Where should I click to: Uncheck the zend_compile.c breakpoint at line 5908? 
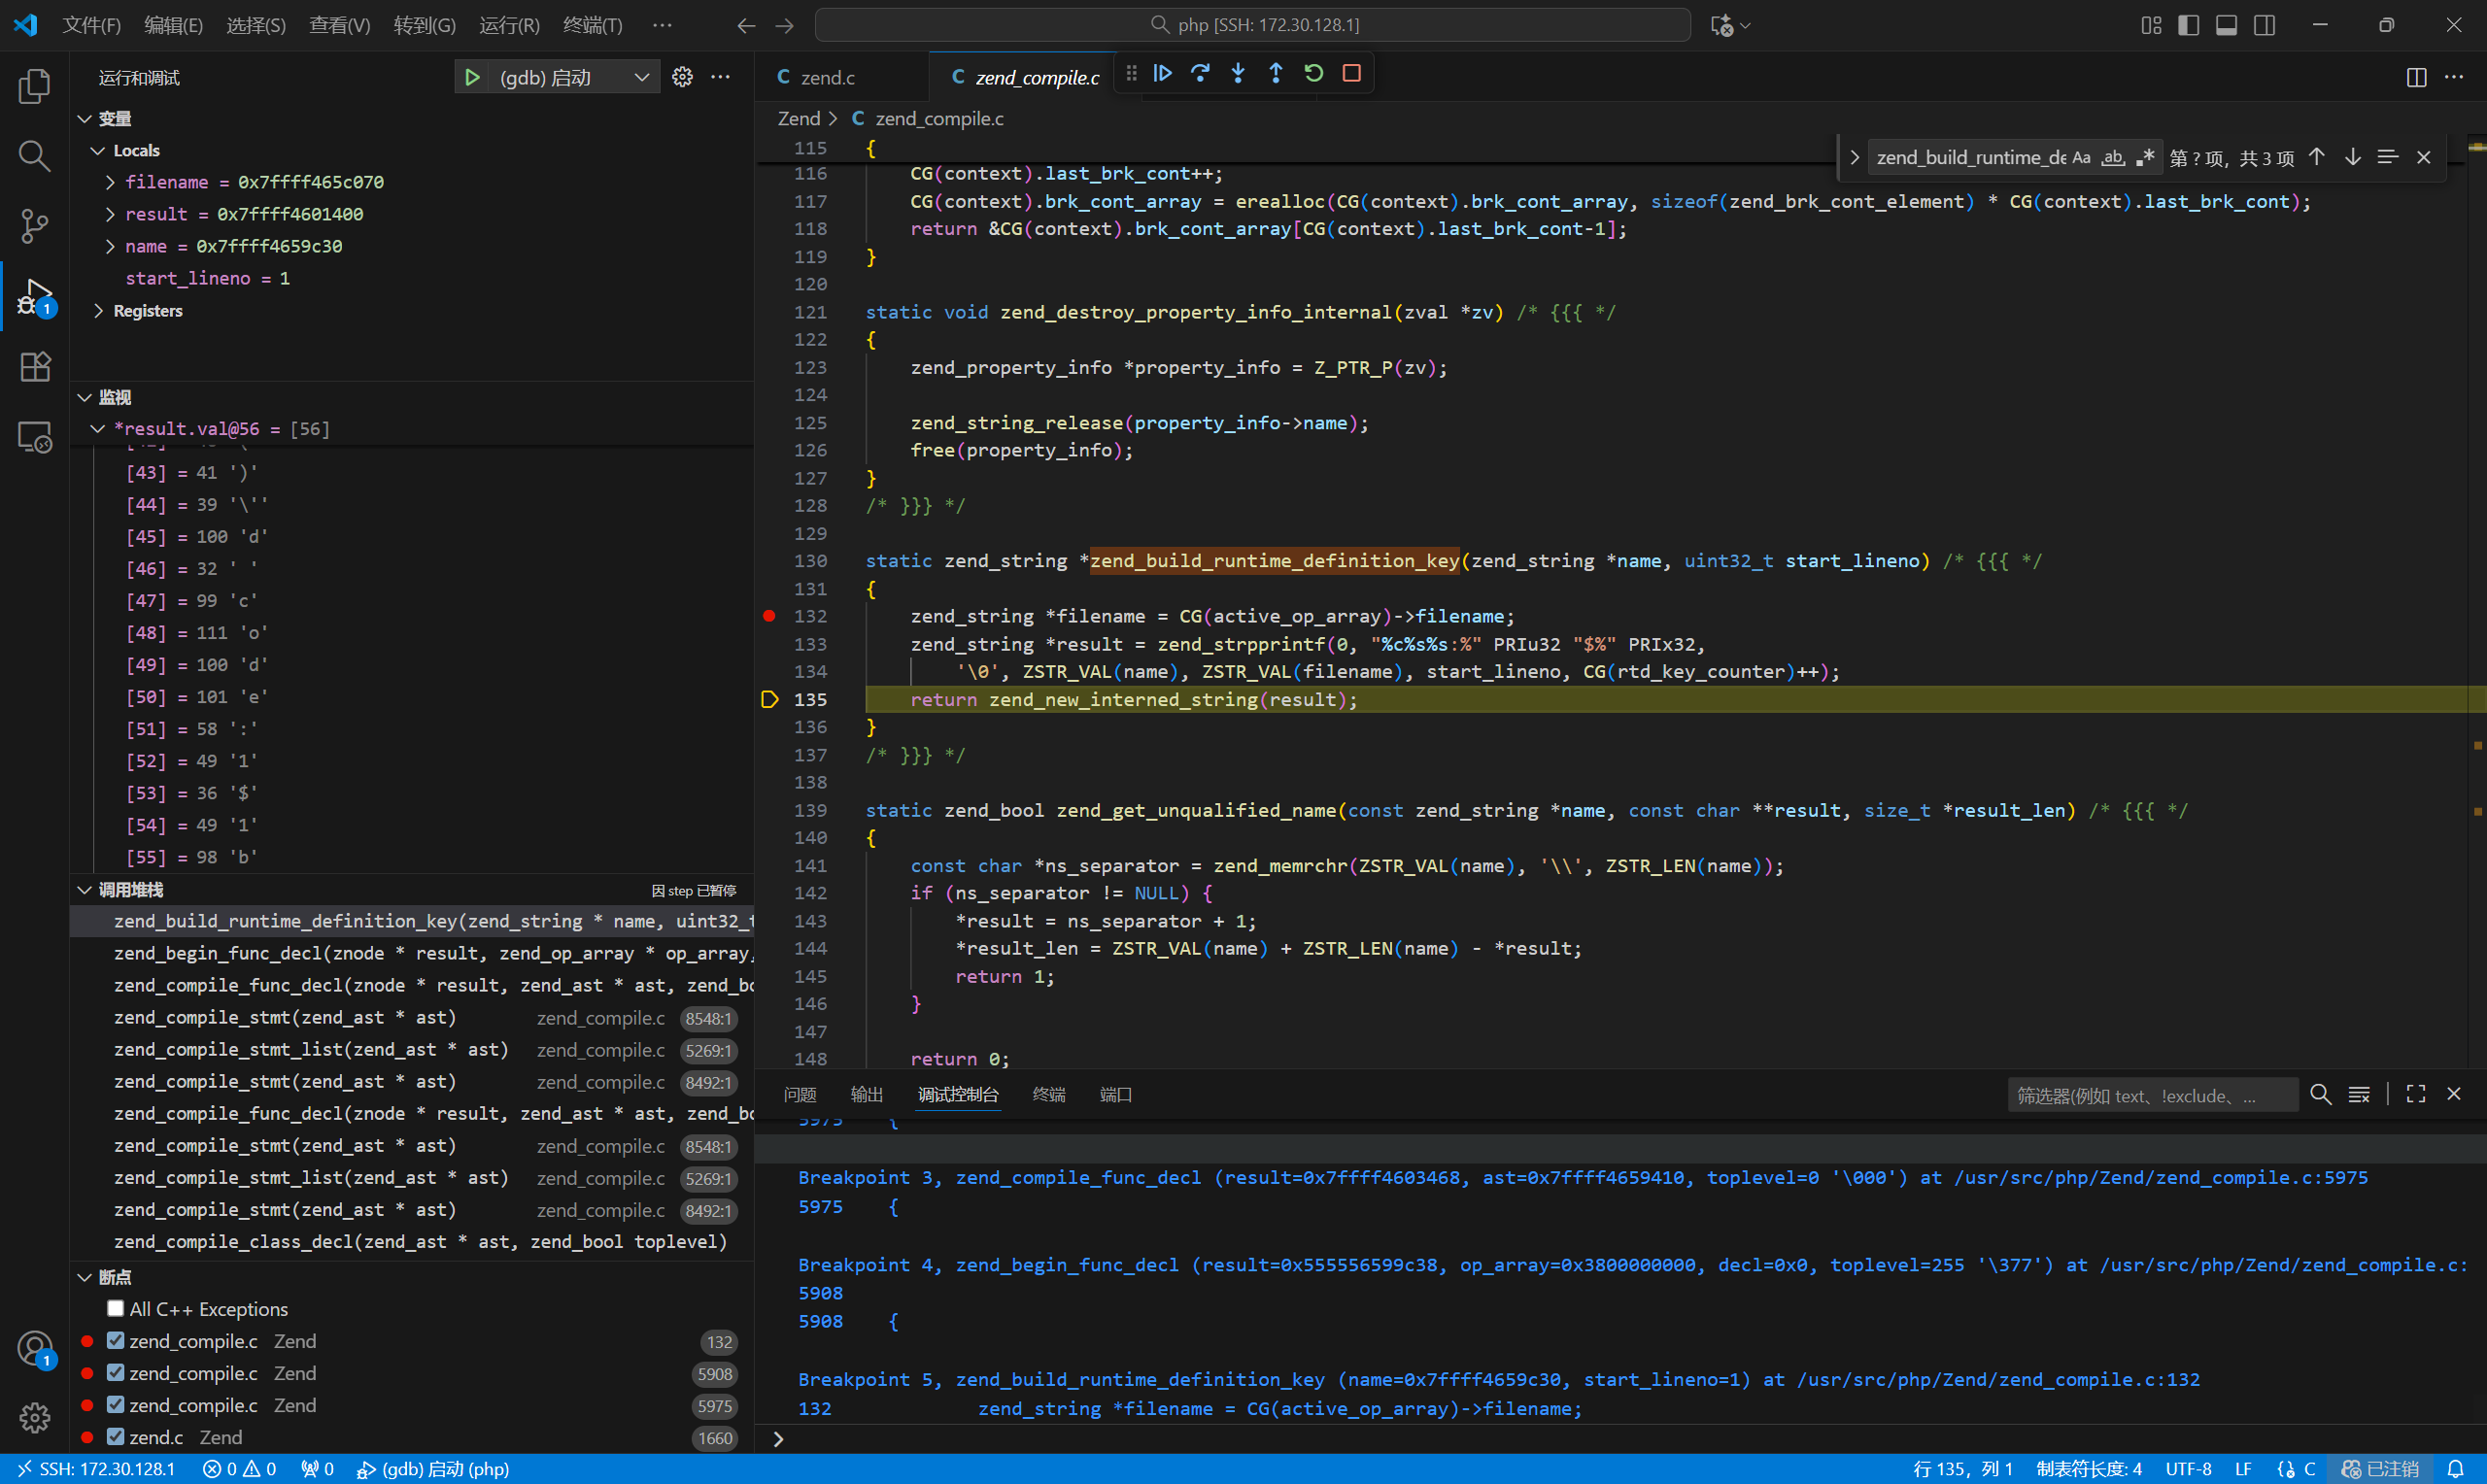tap(116, 1372)
